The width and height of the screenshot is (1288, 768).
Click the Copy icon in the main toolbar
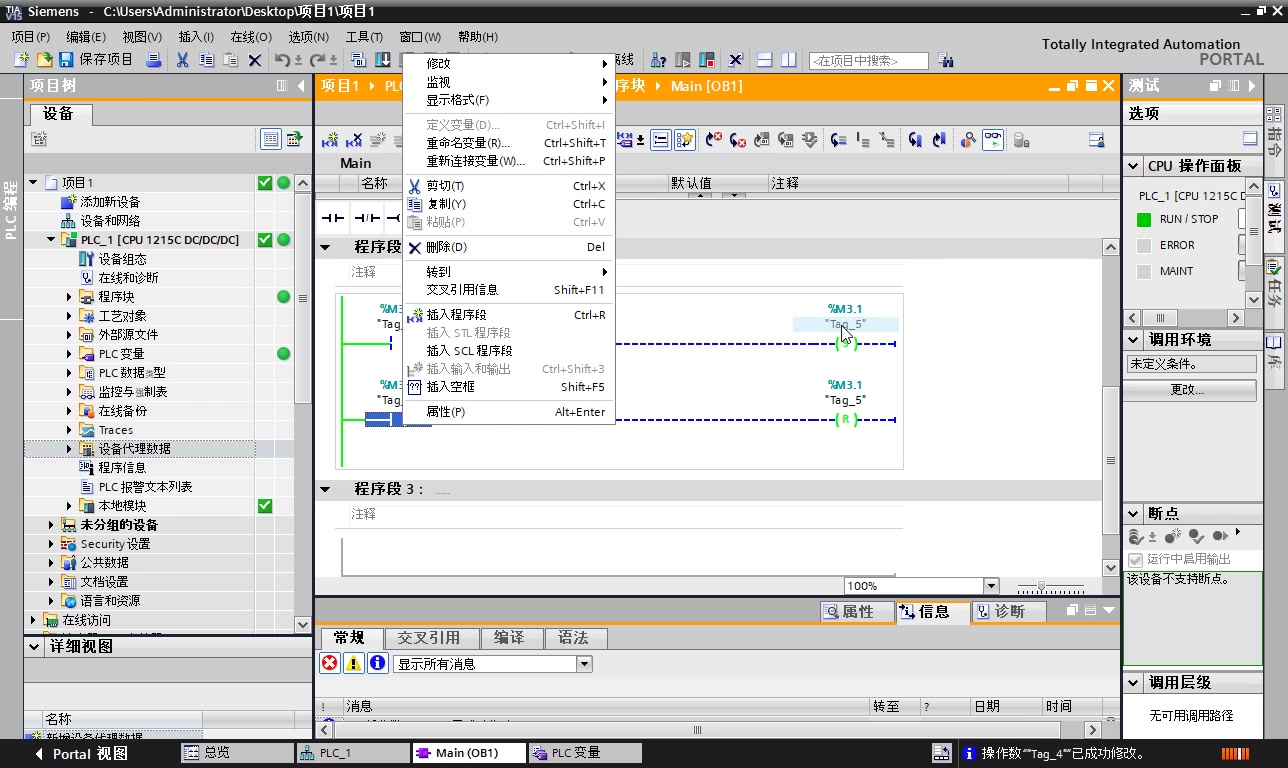point(207,60)
